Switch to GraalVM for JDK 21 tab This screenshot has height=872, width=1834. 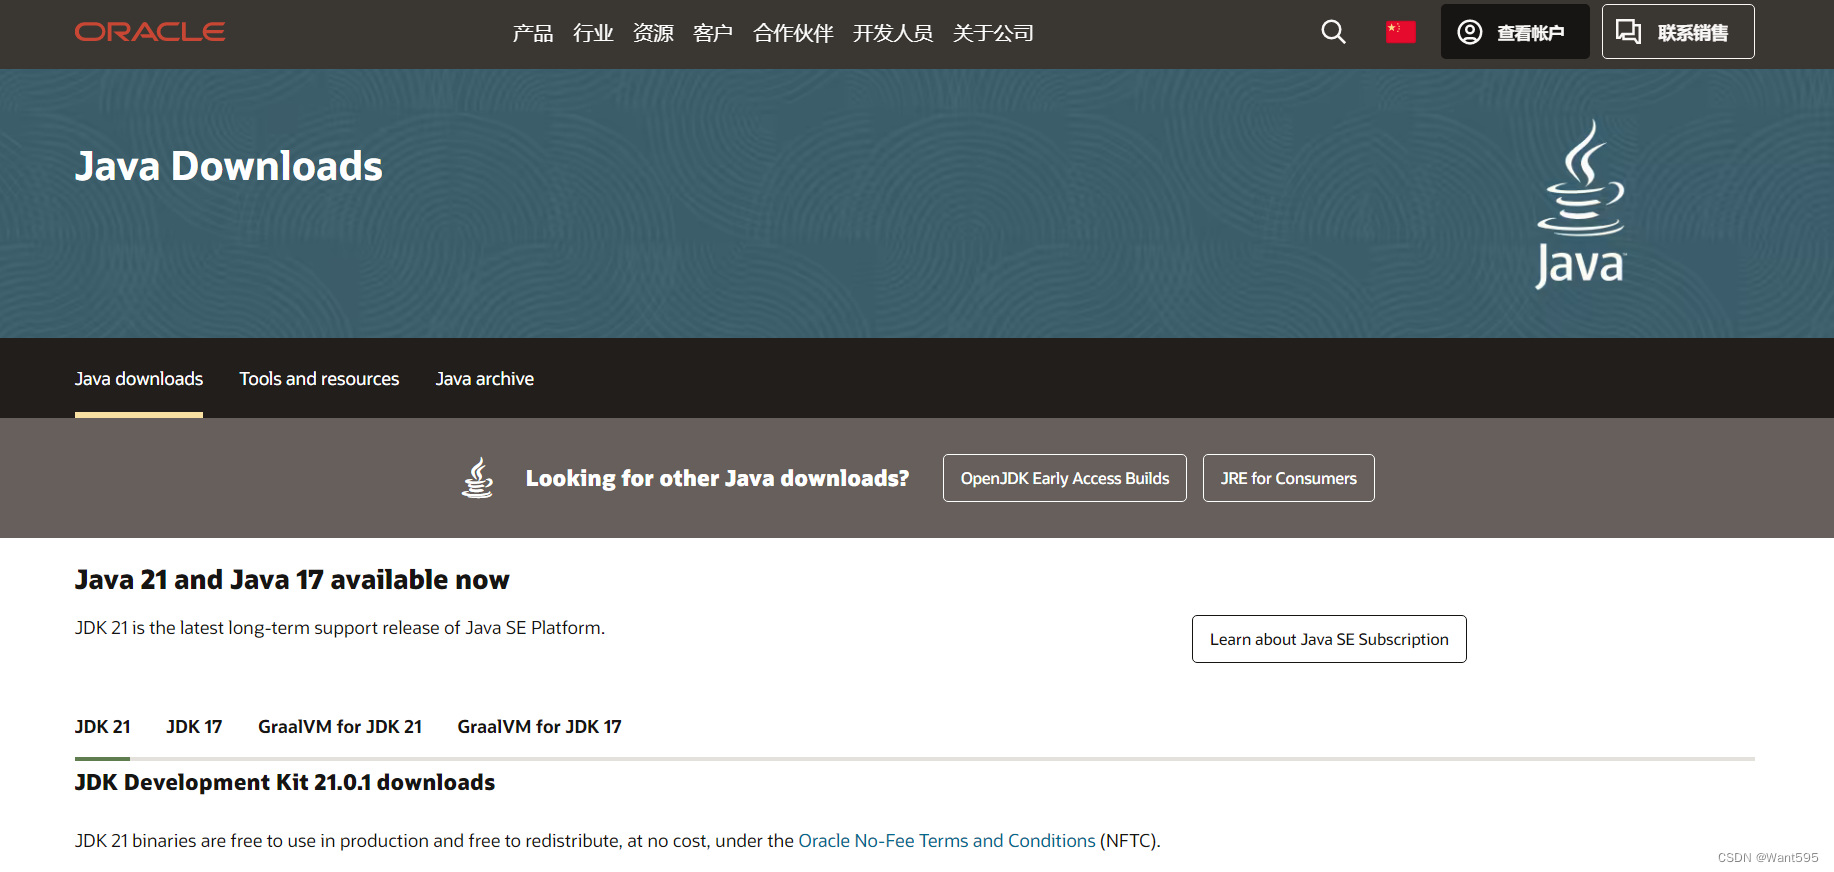[x=340, y=727]
